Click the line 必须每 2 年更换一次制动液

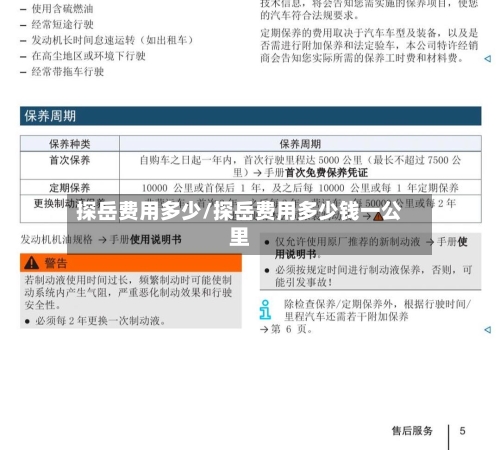click(x=100, y=321)
